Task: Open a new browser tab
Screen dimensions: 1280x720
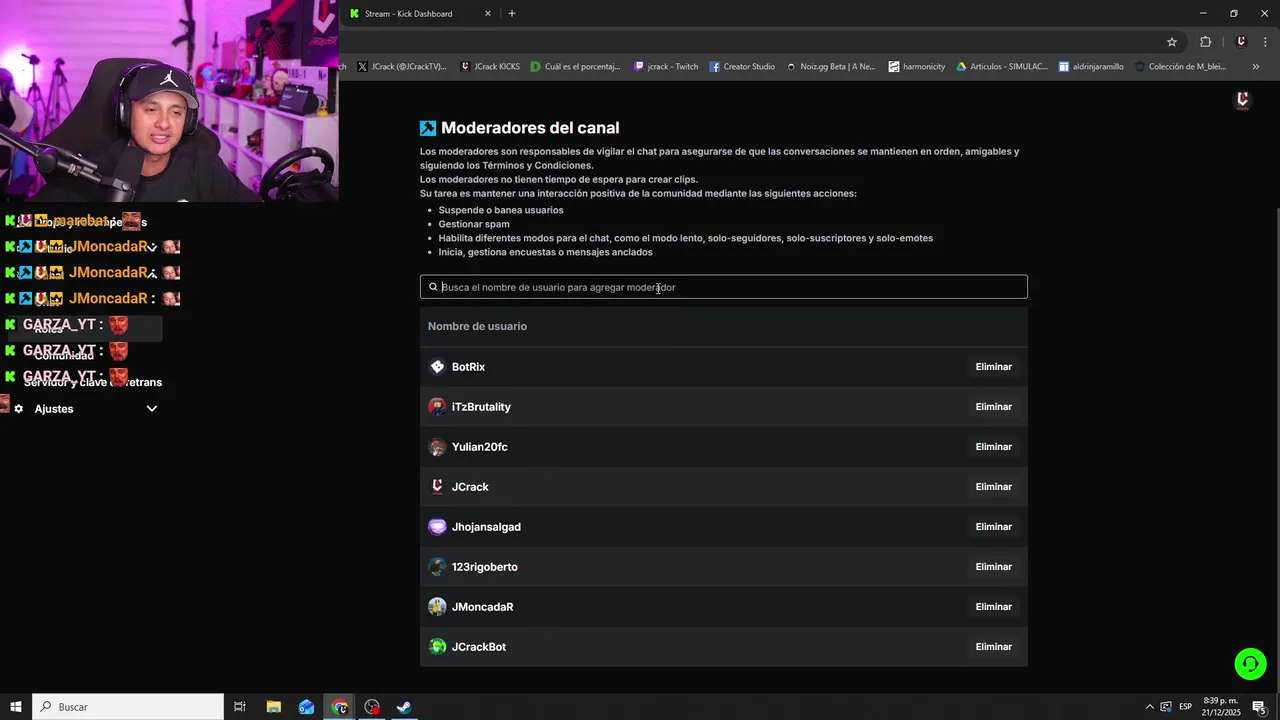Action: (512, 14)
